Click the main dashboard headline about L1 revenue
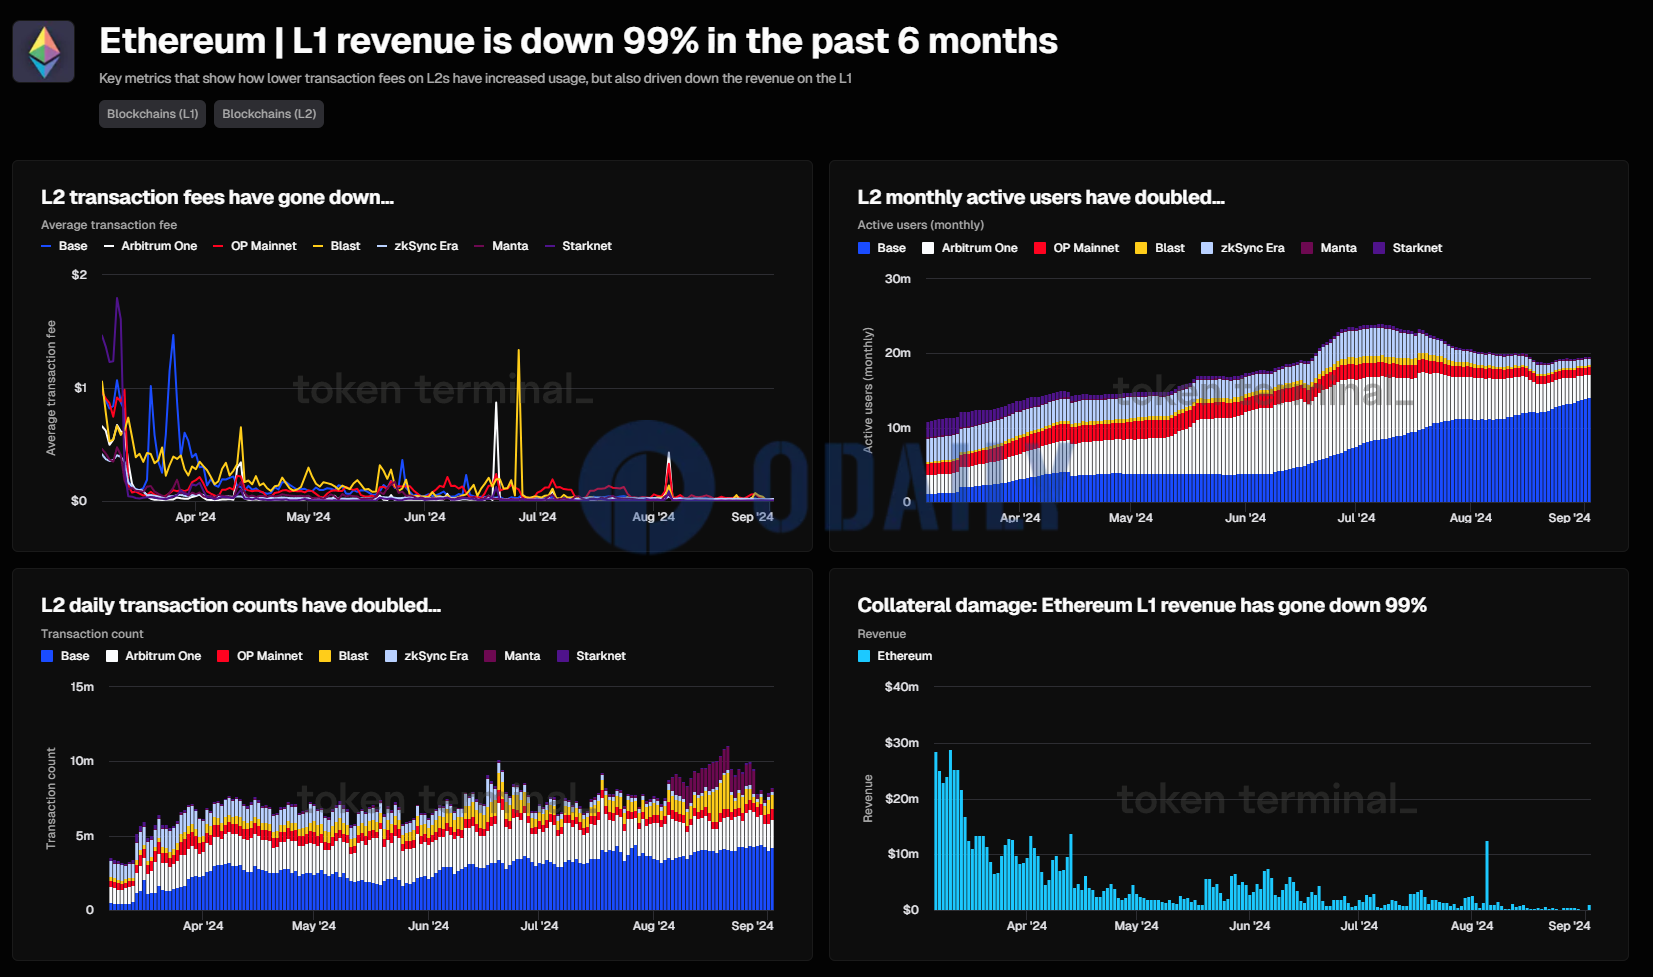The image size is (1653, 977). coord(578,41)
